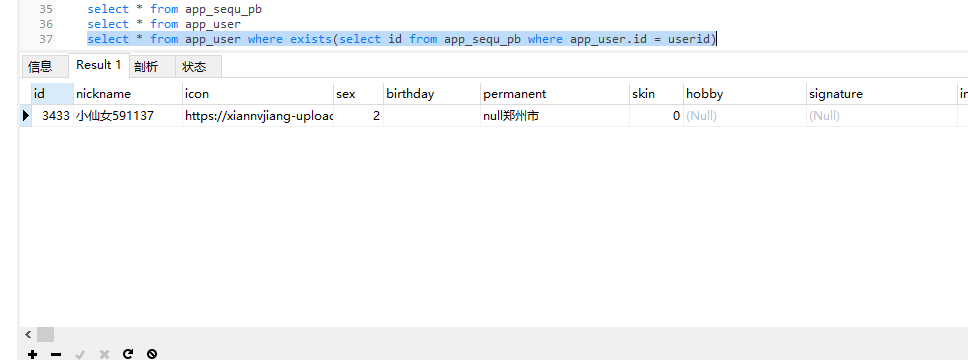This screenshot has width=968, height=360.
Task: Stop query with circle-slash icon
Action: (152, 354)
